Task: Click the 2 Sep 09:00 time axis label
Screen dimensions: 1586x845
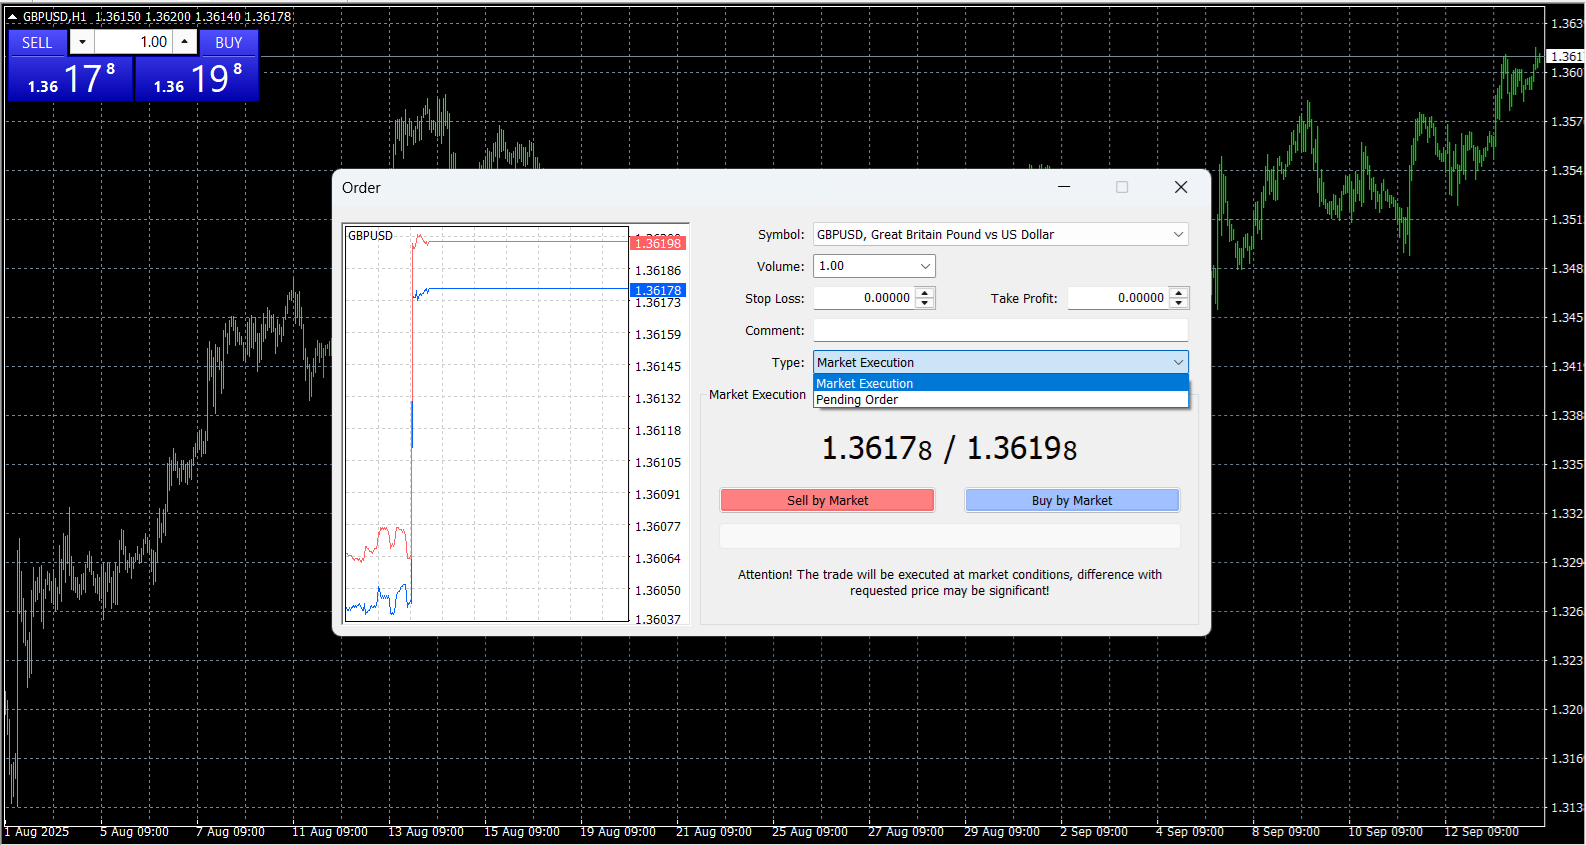Action: (x=1093, y=832)
